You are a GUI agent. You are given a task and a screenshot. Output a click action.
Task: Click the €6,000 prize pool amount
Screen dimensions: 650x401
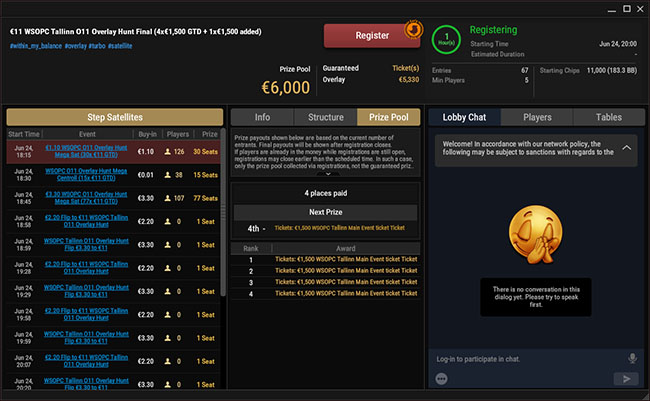tap(286, 87)
